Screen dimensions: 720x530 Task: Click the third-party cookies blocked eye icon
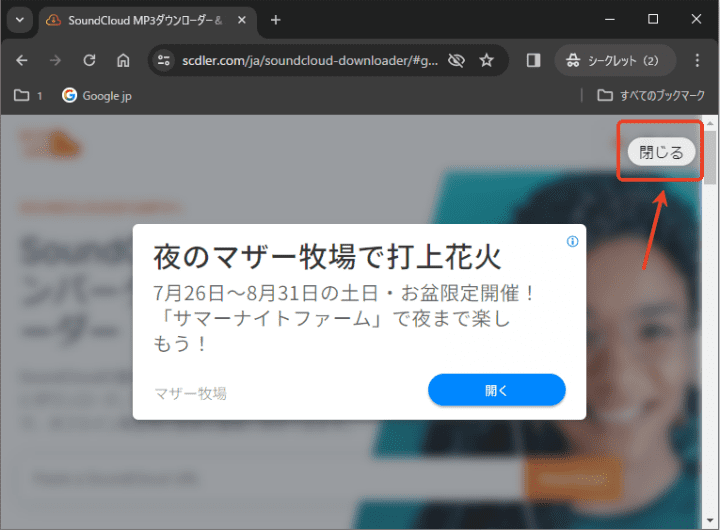click(x=456, y=60)
